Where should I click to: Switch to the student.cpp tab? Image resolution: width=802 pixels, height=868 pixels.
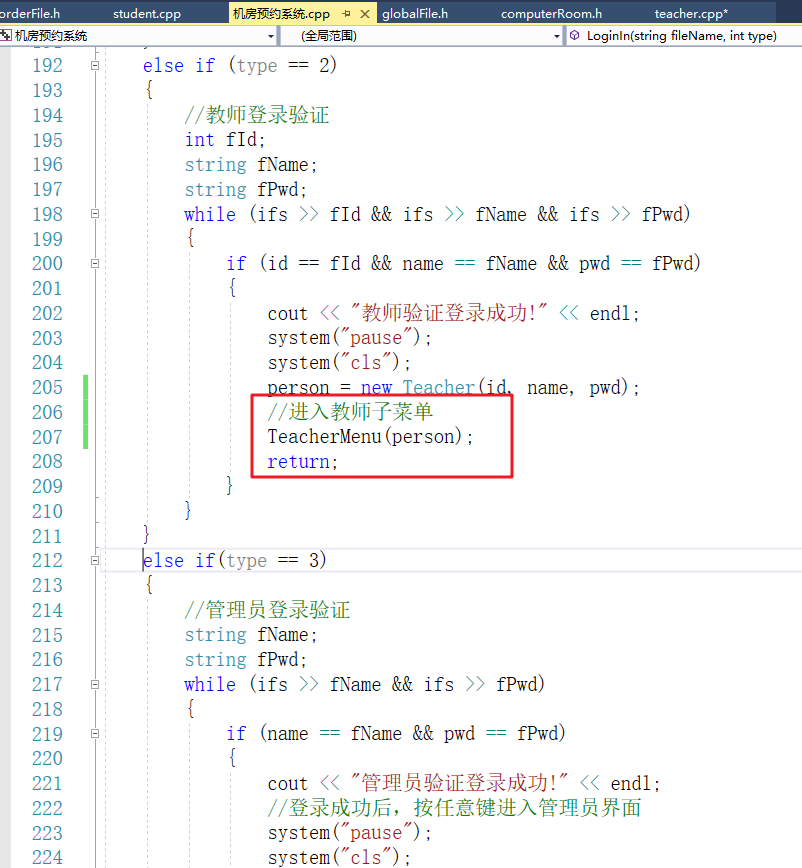pos(147,14)
